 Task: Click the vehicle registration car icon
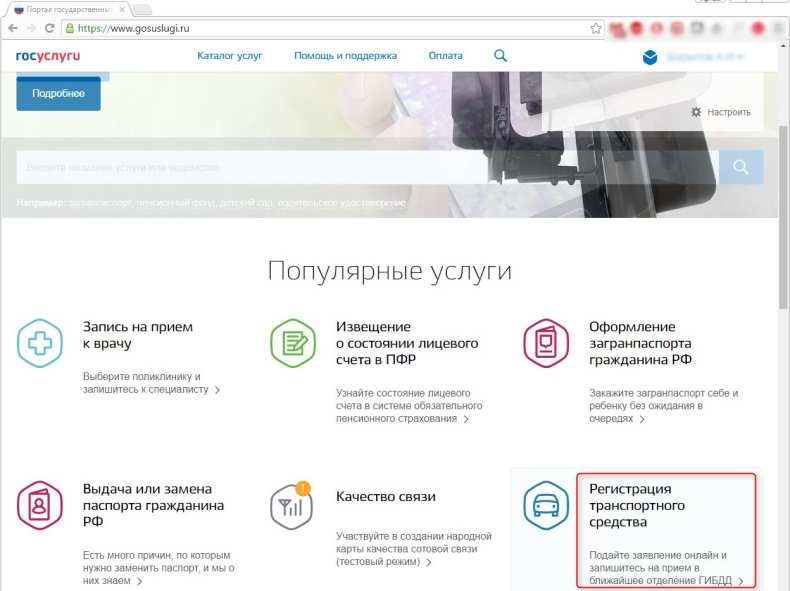(546, 507)
